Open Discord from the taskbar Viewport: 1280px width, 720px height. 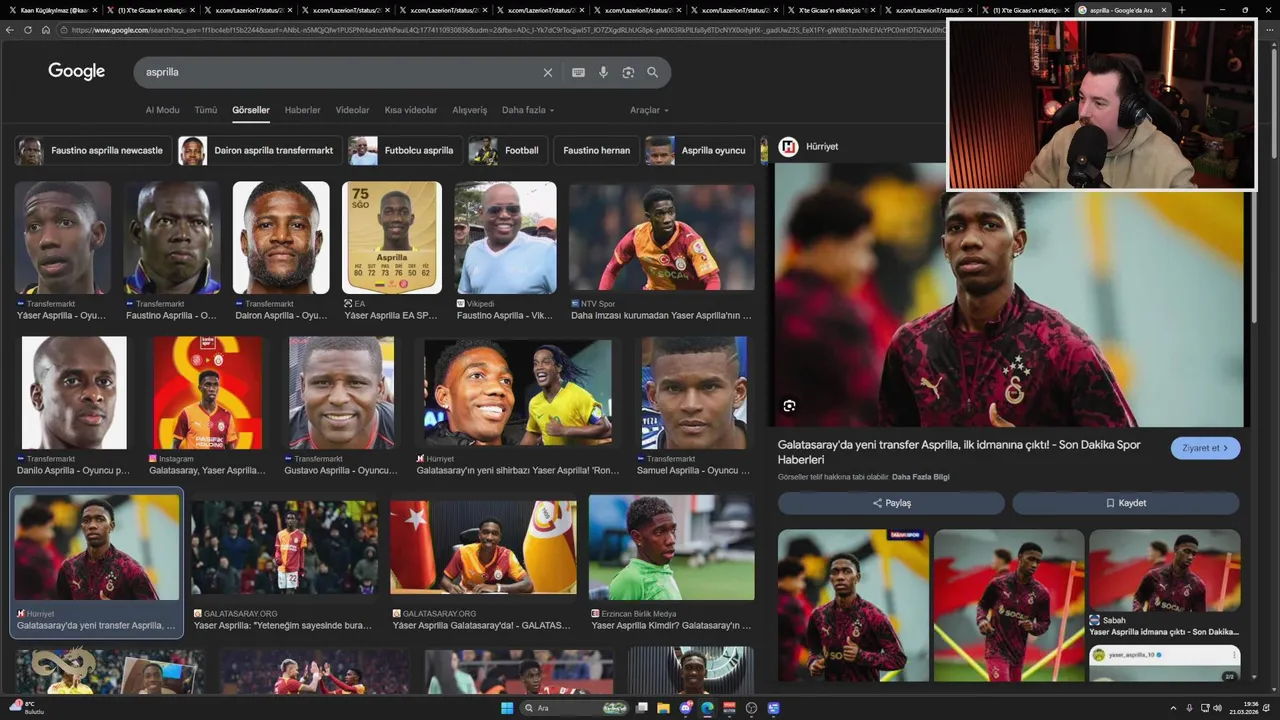(x=686, y=708)
